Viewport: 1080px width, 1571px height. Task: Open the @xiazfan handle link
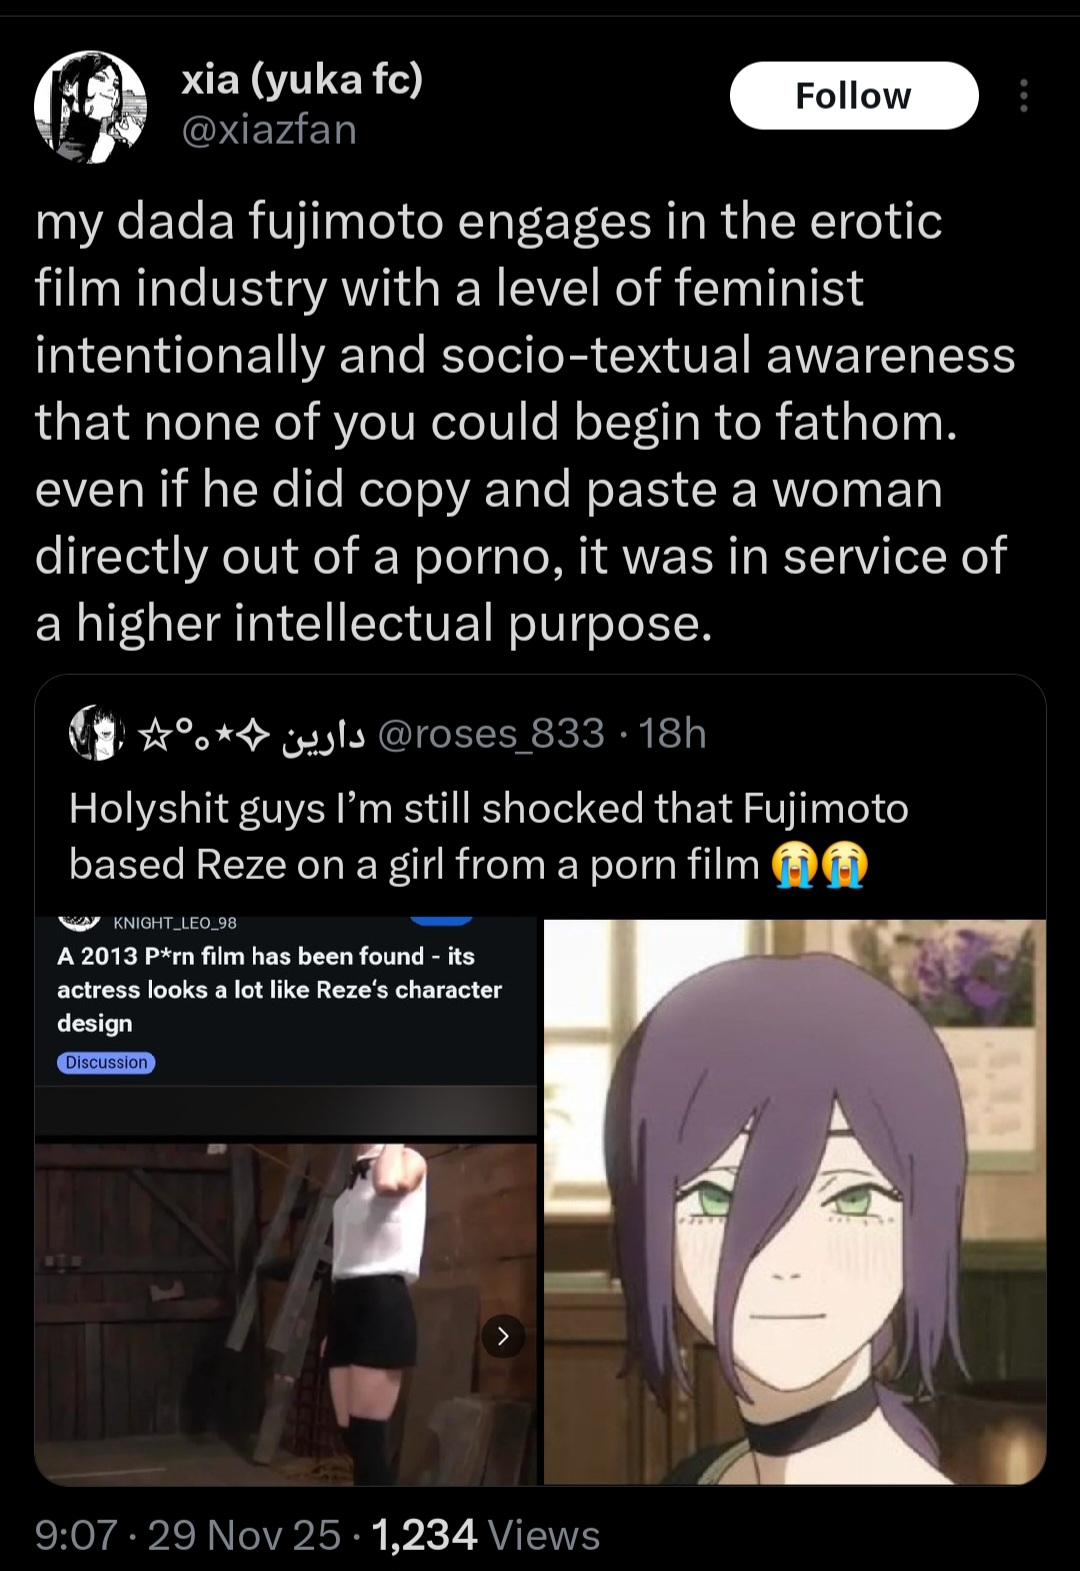(x=269, y=130)
